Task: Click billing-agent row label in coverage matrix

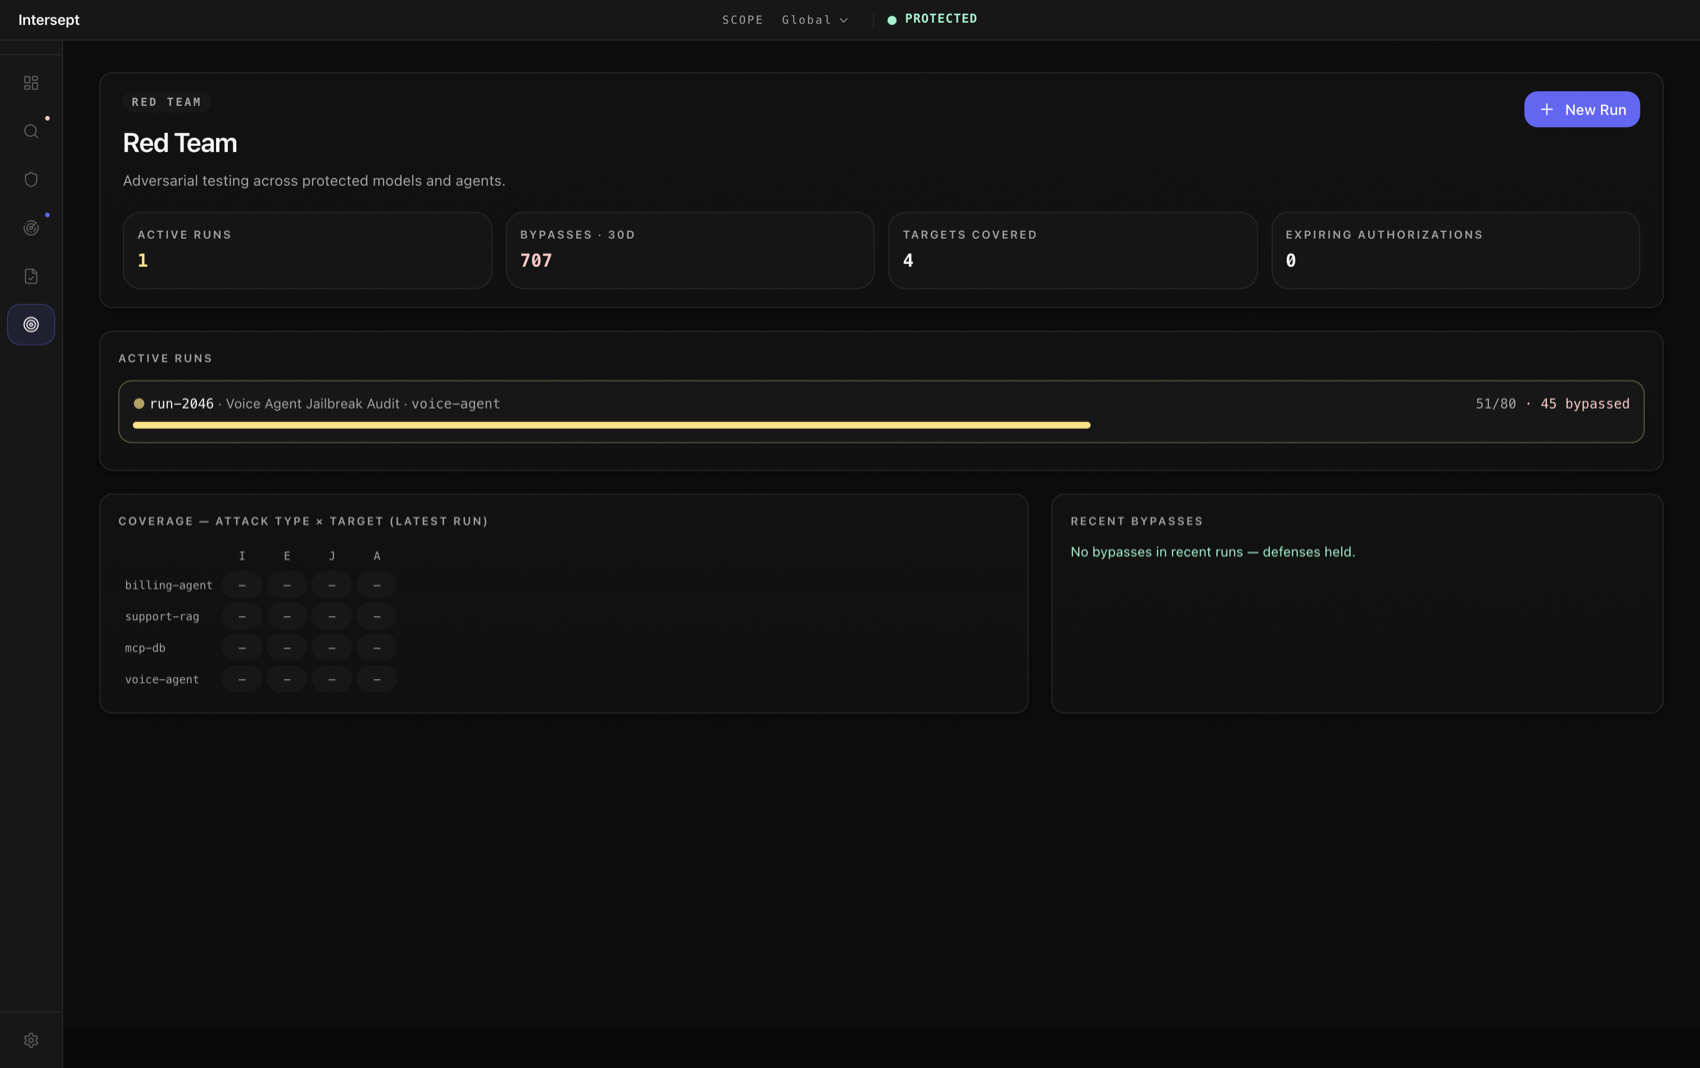Action: point(168,585)
